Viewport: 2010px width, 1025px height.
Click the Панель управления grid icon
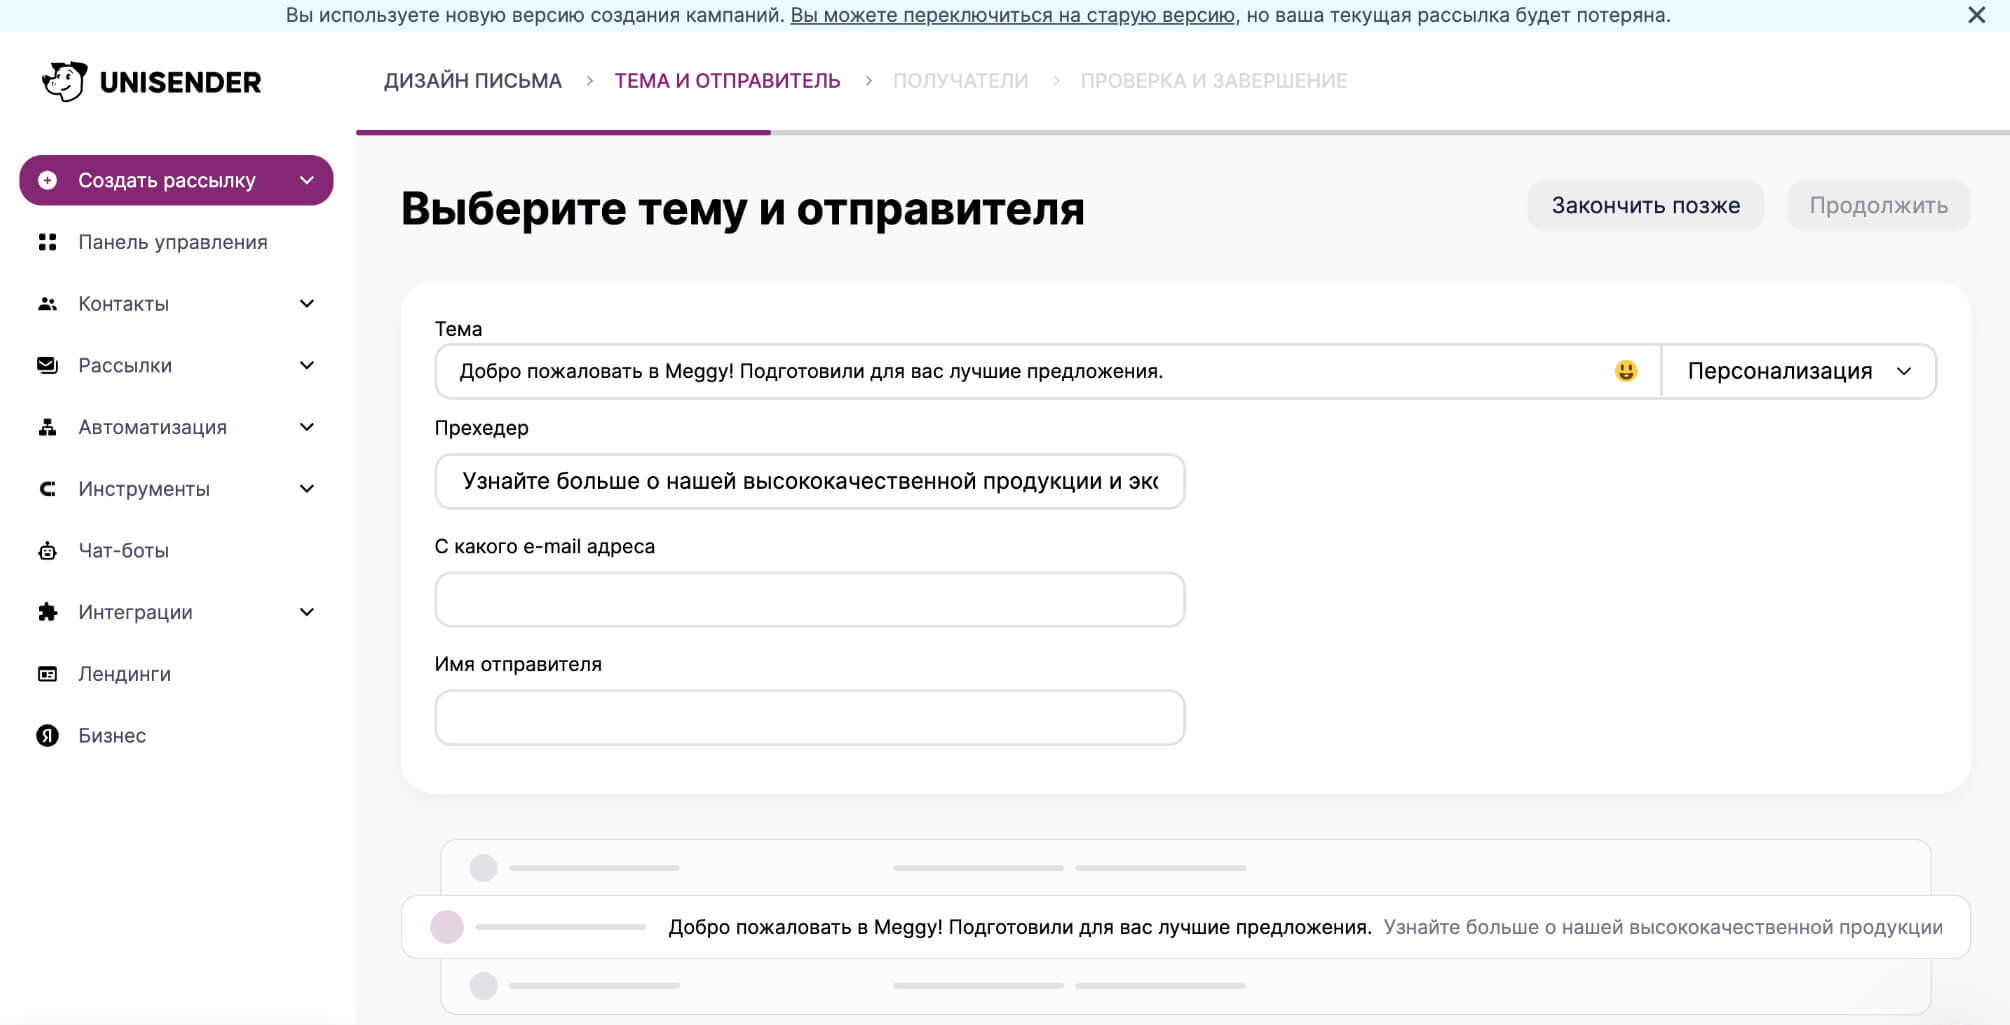[47, 242]
